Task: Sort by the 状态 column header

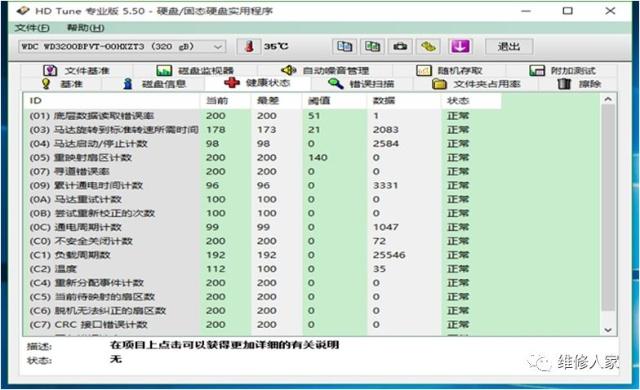Action: [x=471, y=101]
